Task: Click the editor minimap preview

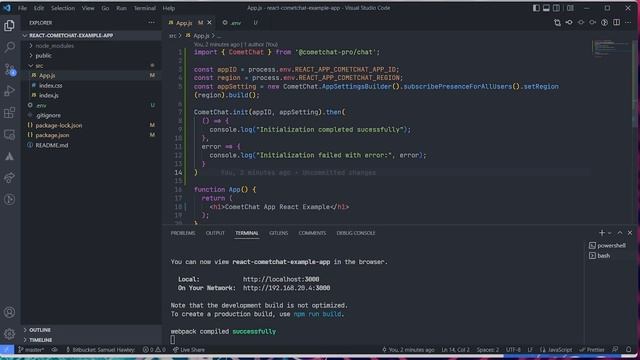Action: 611,48
